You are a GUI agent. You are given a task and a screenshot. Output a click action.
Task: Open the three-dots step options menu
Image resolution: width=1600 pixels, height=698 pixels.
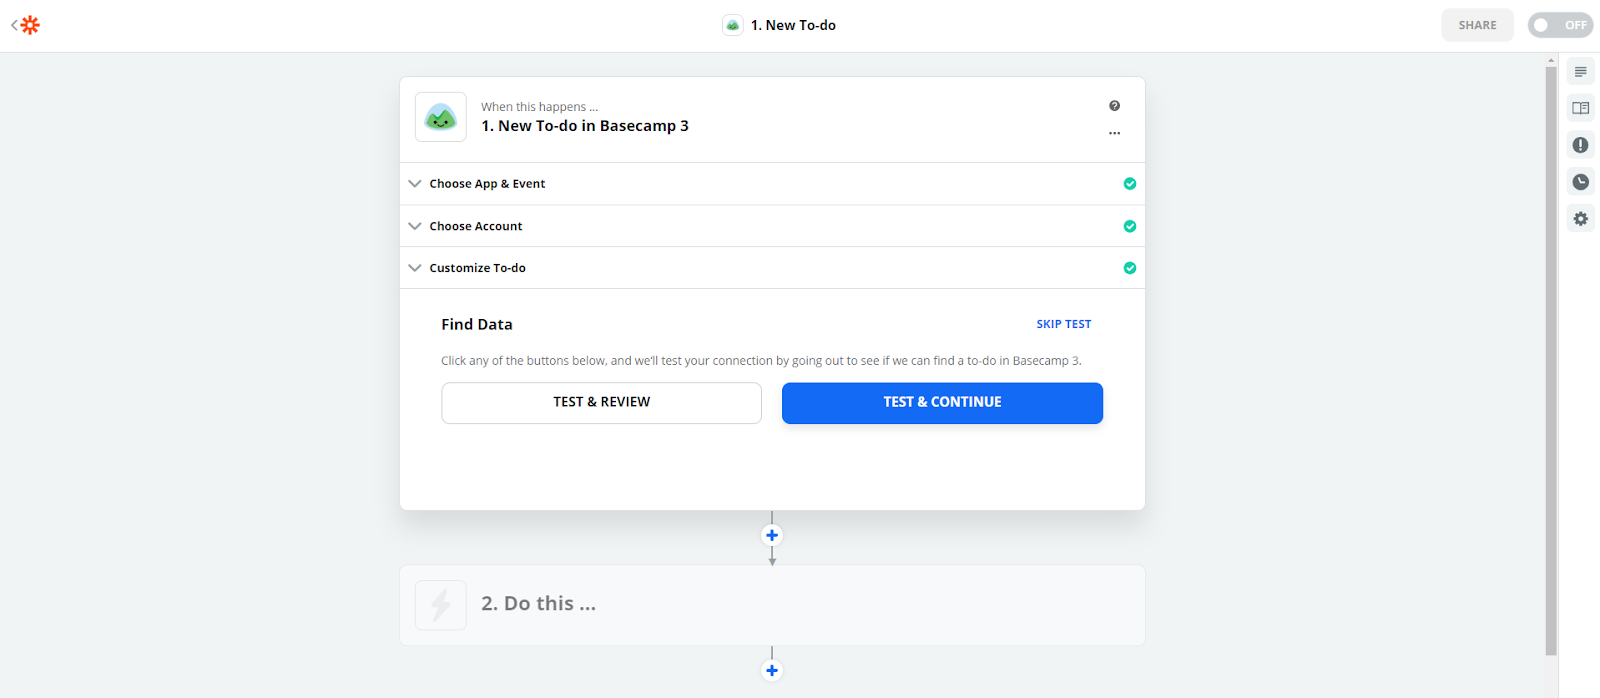(1114, 133)
